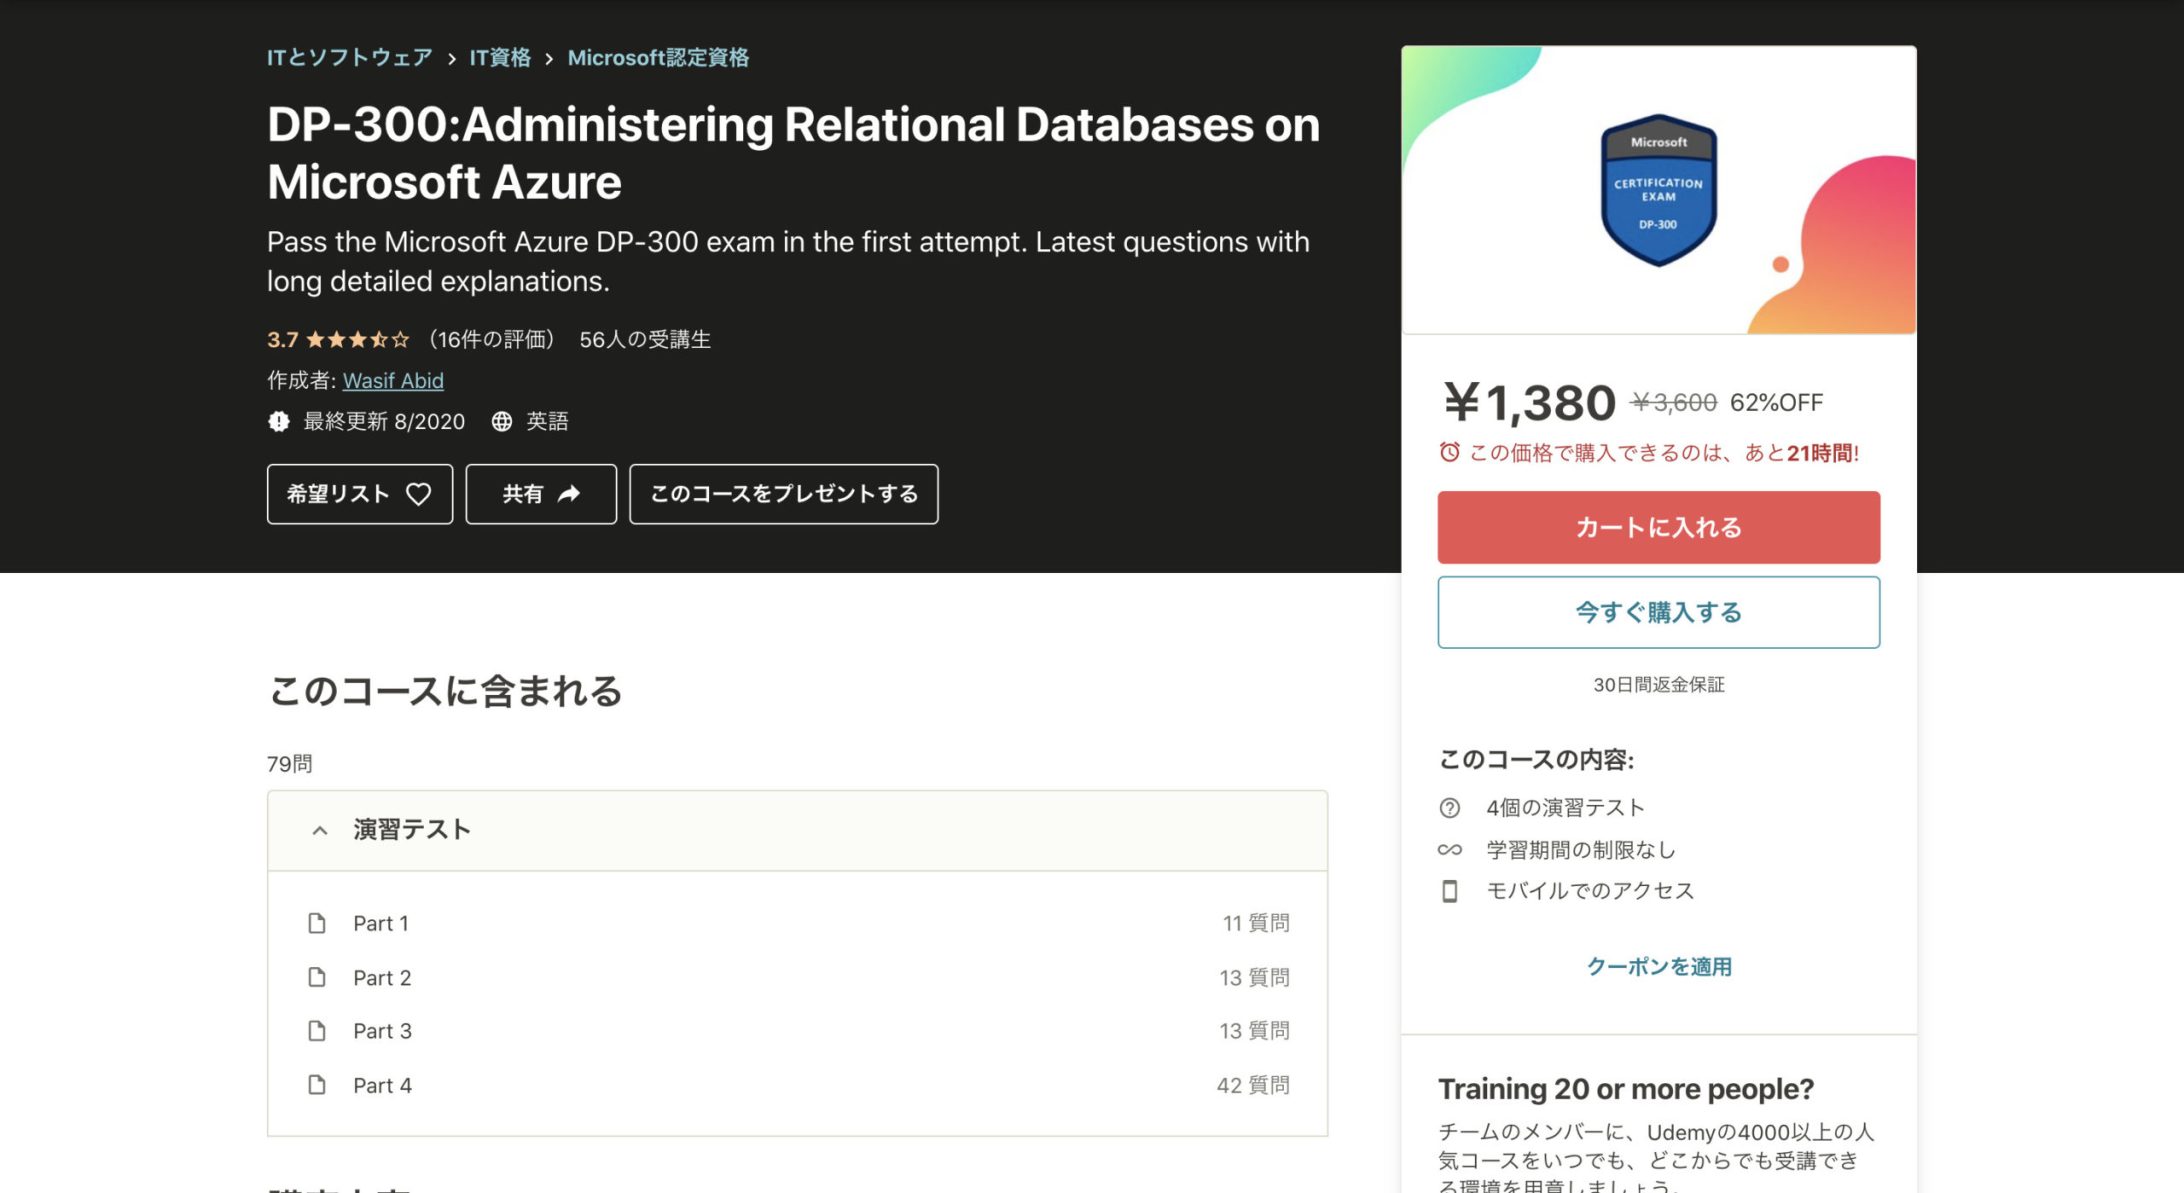Add course to wishlist with 希望リスト
The width and height of the screenshot is (2184, 1193).
[360, 494]
